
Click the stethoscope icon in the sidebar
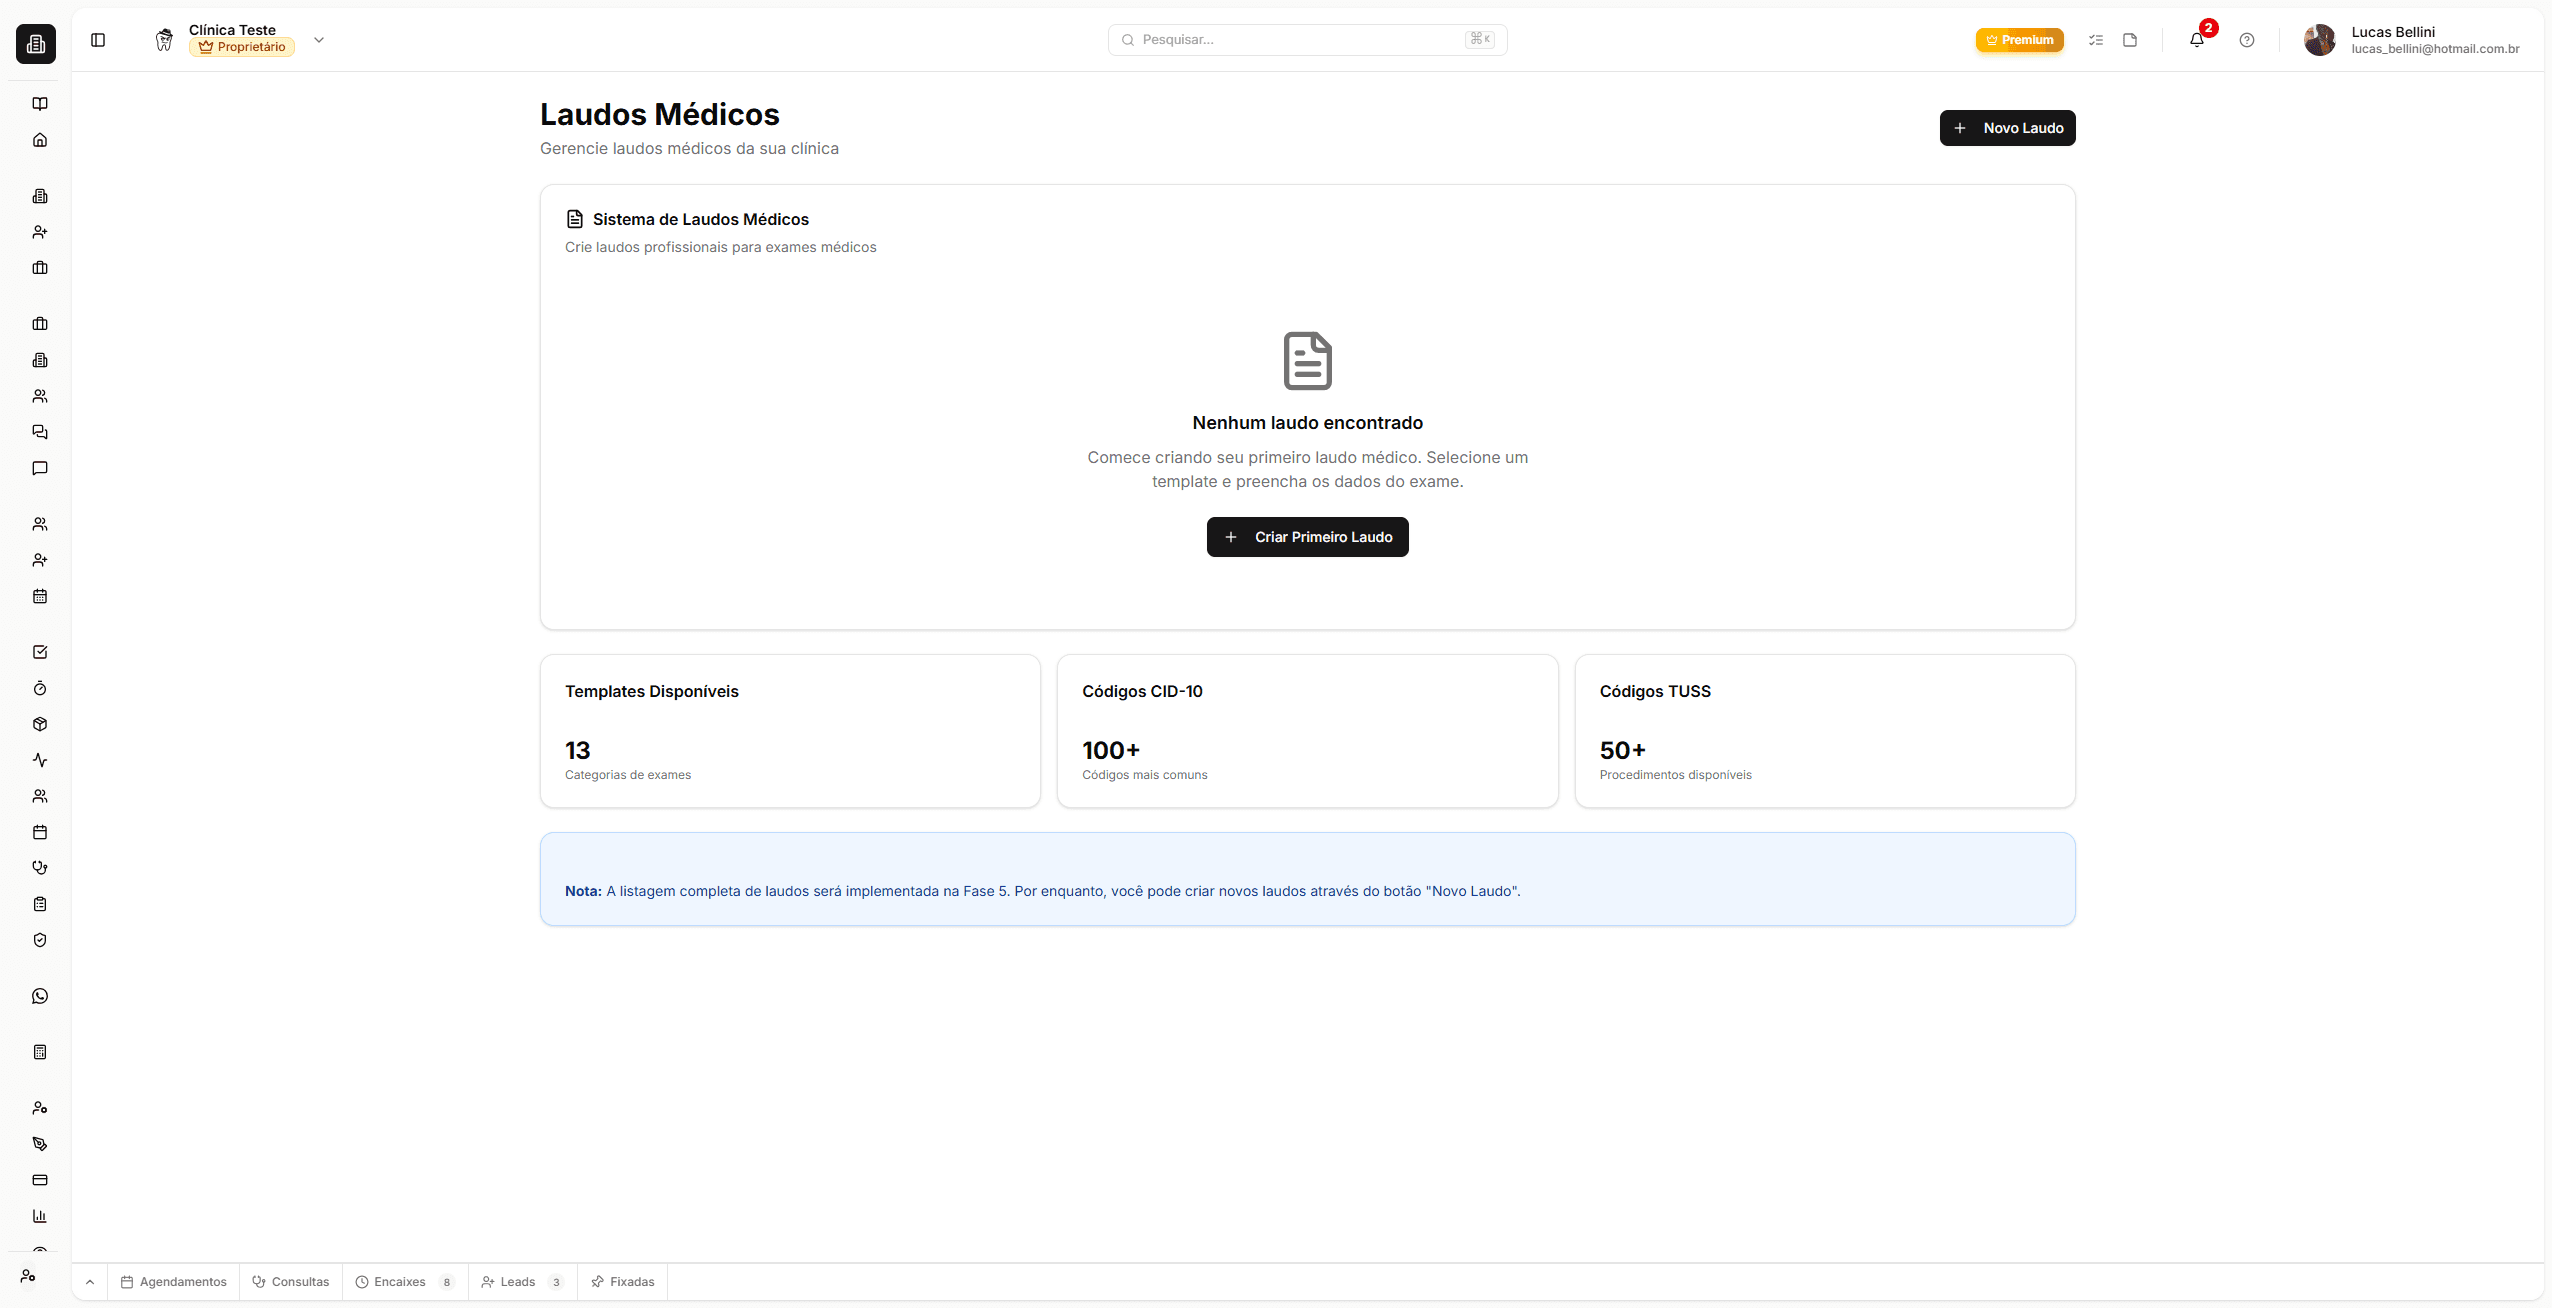tap(39, 867)
